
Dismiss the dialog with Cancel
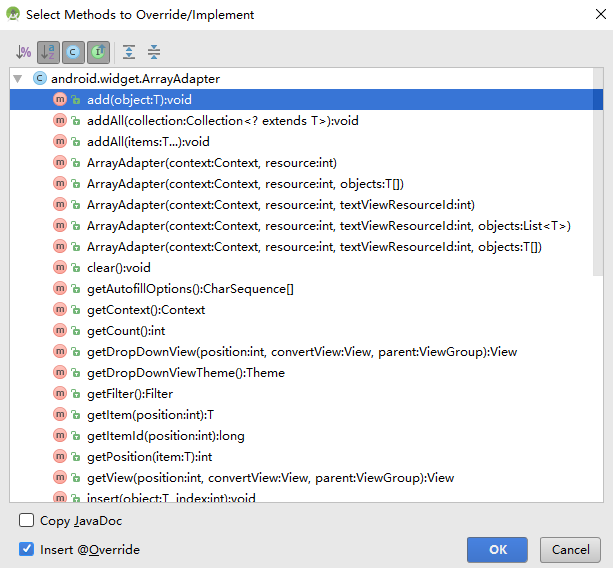570,550
